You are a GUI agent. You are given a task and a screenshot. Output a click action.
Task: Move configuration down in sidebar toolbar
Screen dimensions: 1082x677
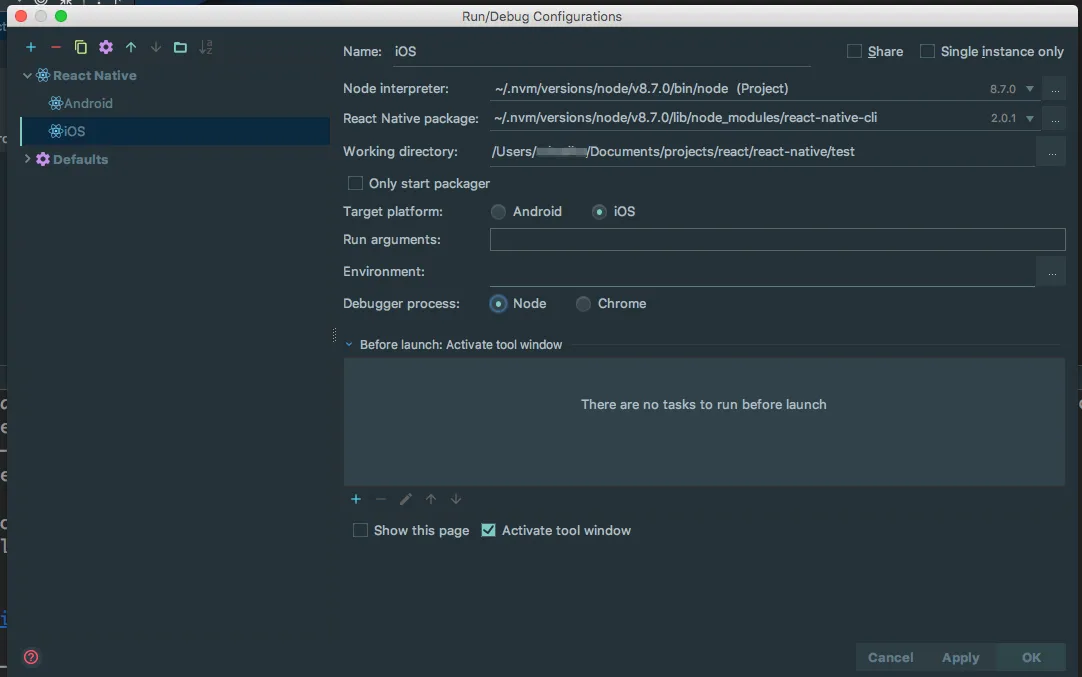click(156, 47)
